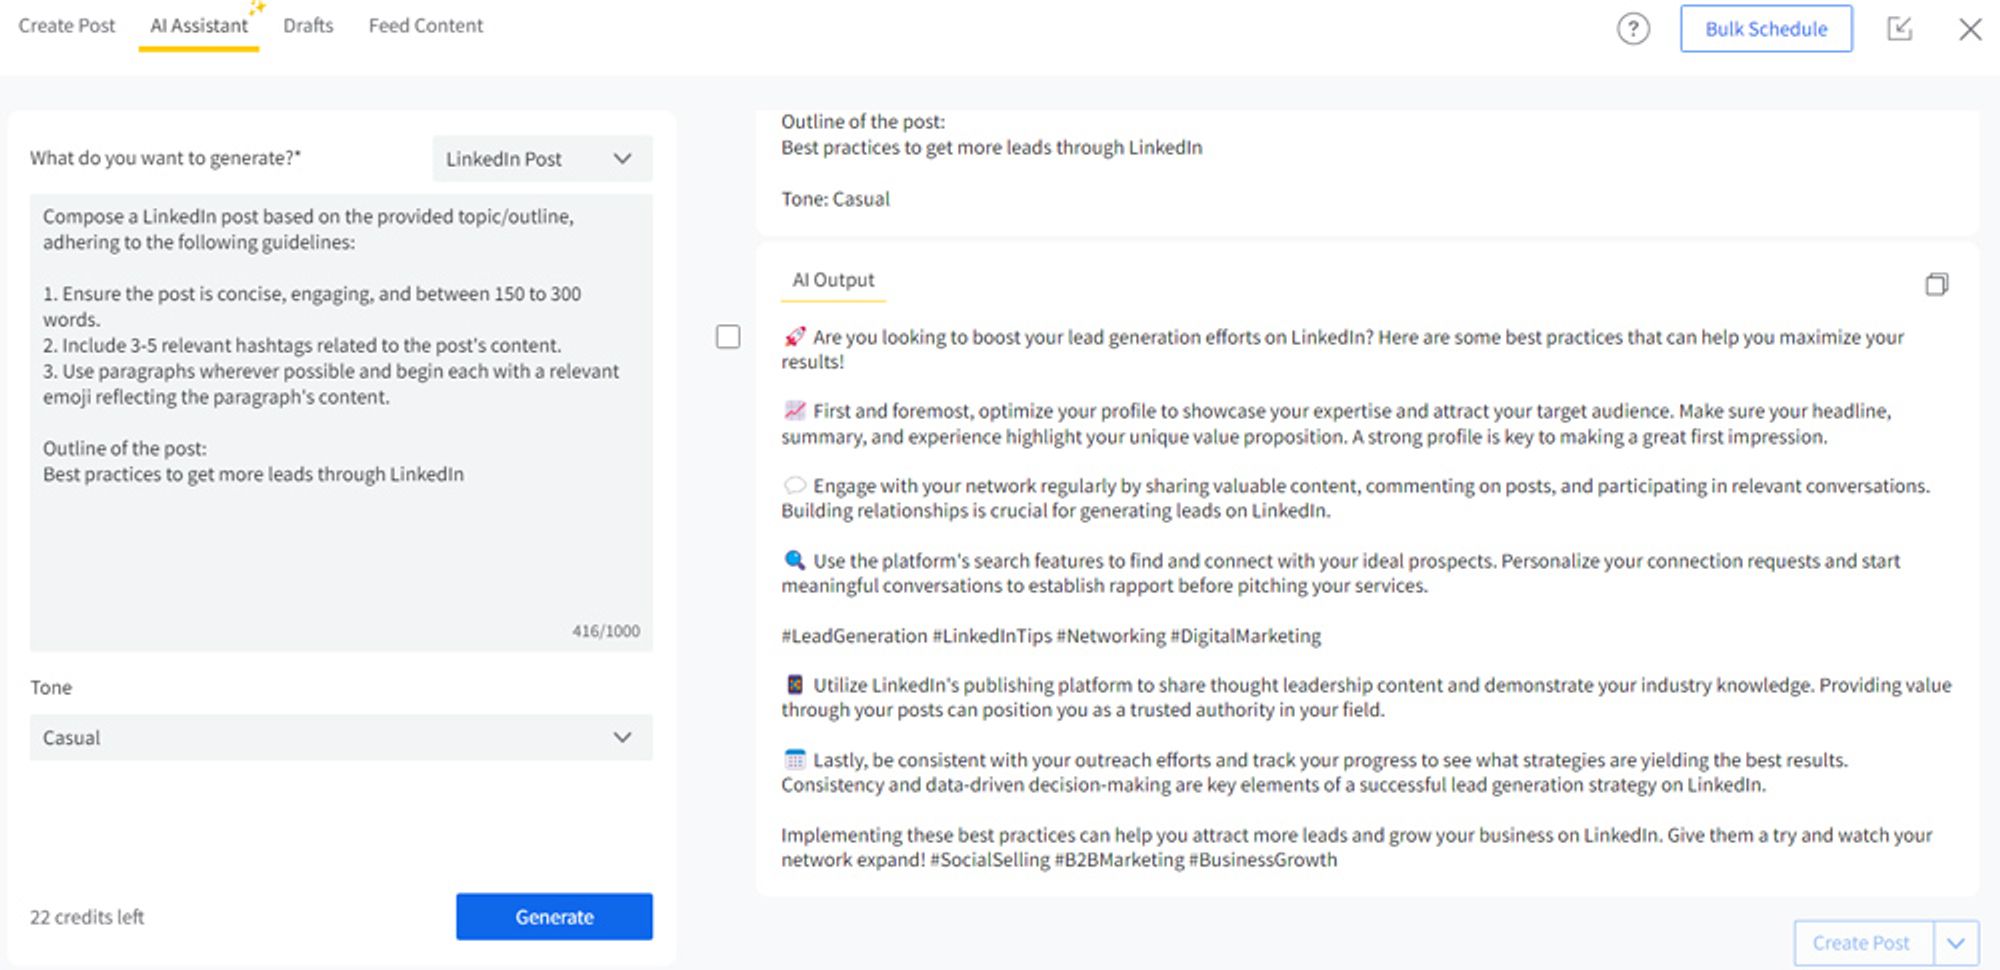Go to the Feed Content tab

[x=425, y=26]
